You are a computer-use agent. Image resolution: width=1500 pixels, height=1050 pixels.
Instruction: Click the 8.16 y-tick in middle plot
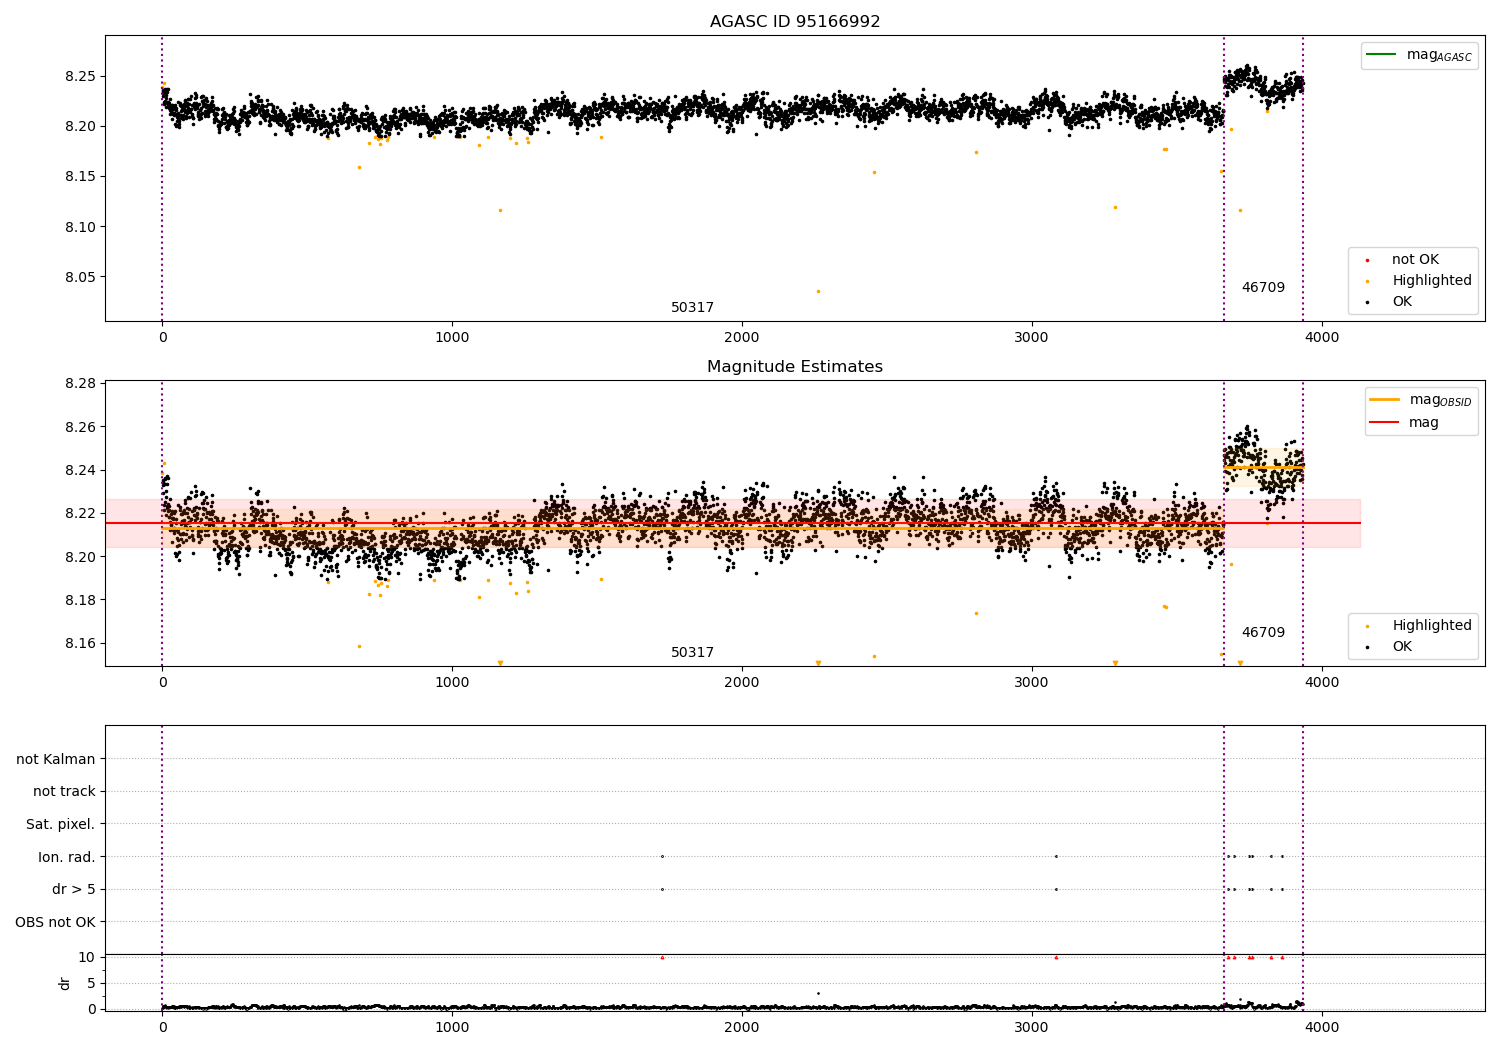[x=81, y=643]
